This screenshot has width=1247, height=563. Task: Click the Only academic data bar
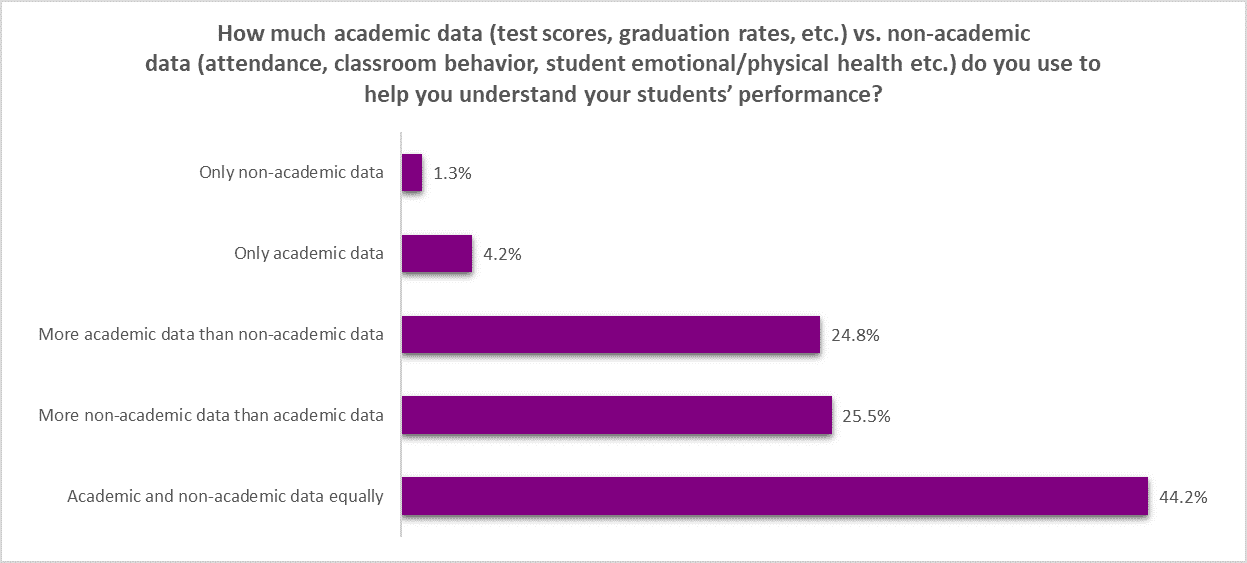tap(437, 254)
